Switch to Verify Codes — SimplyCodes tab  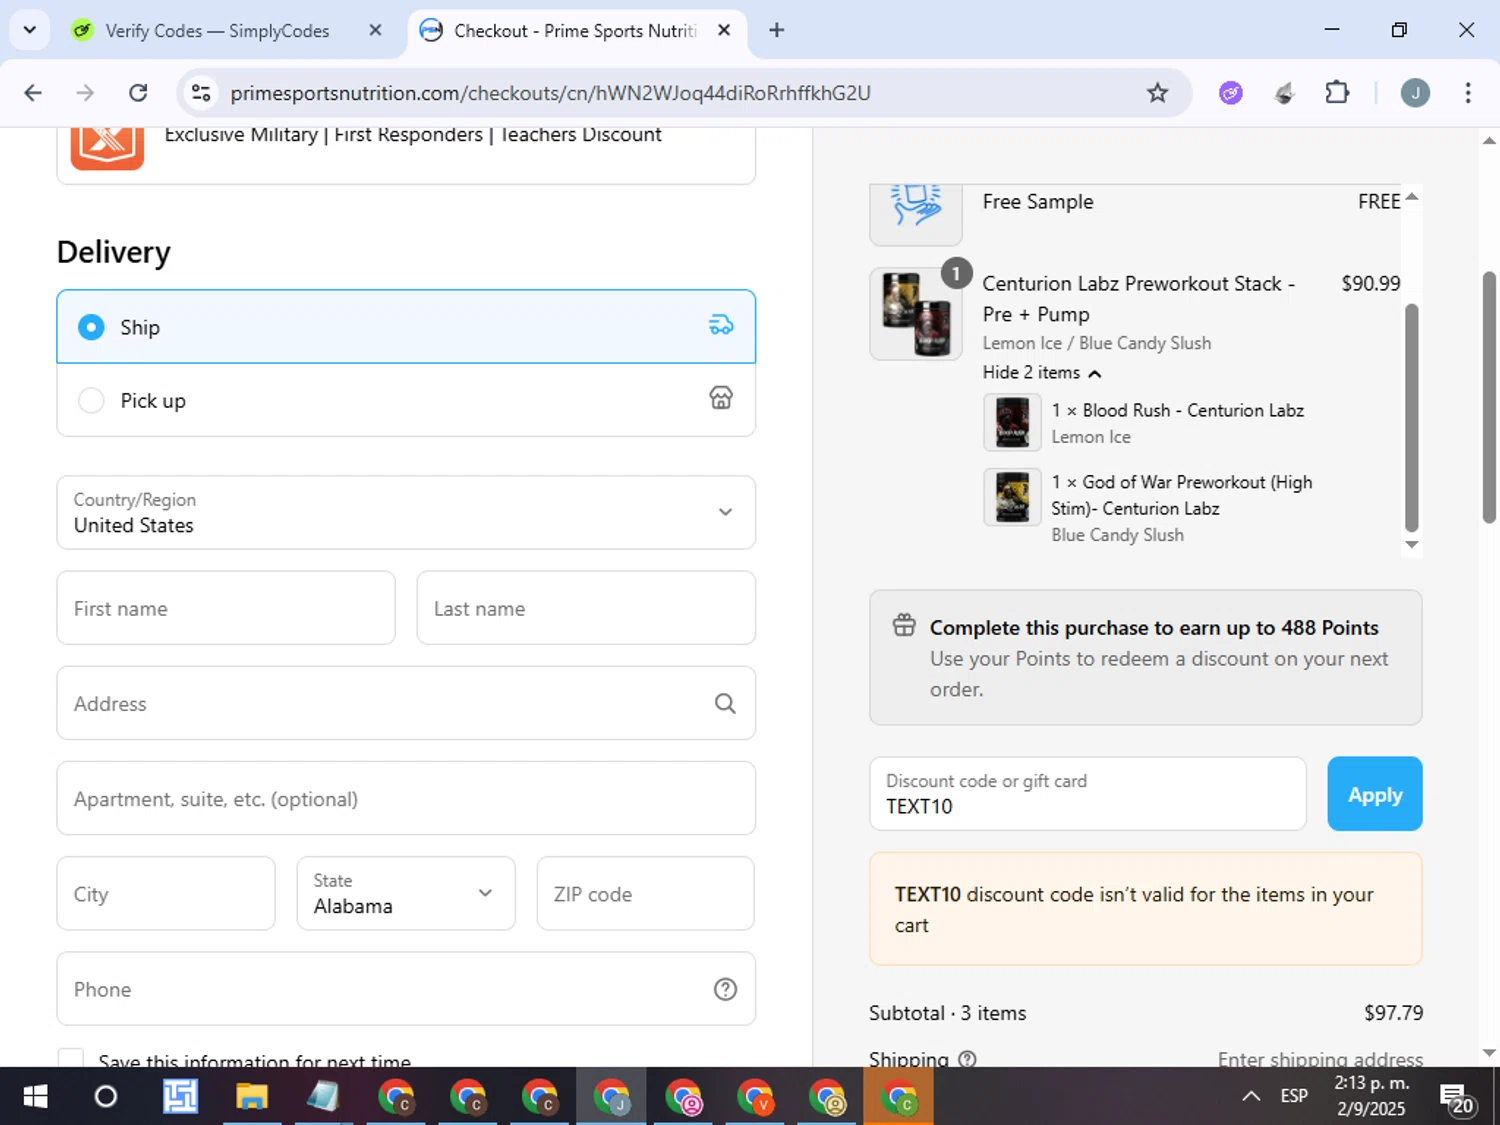[217, 31]
